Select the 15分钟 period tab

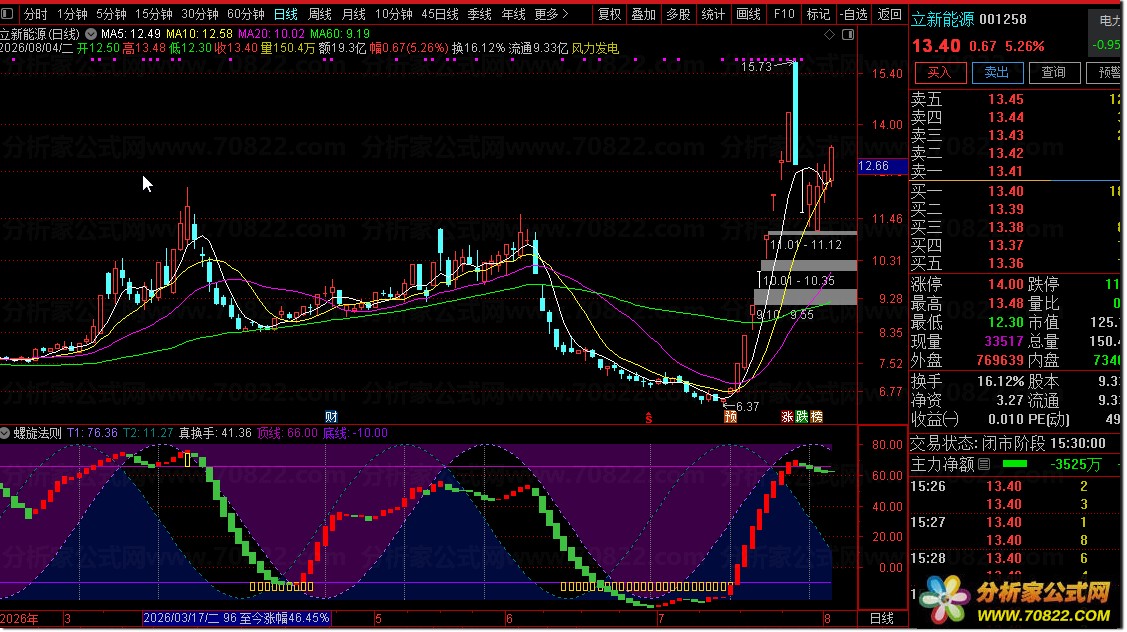[x=154, y=14]
